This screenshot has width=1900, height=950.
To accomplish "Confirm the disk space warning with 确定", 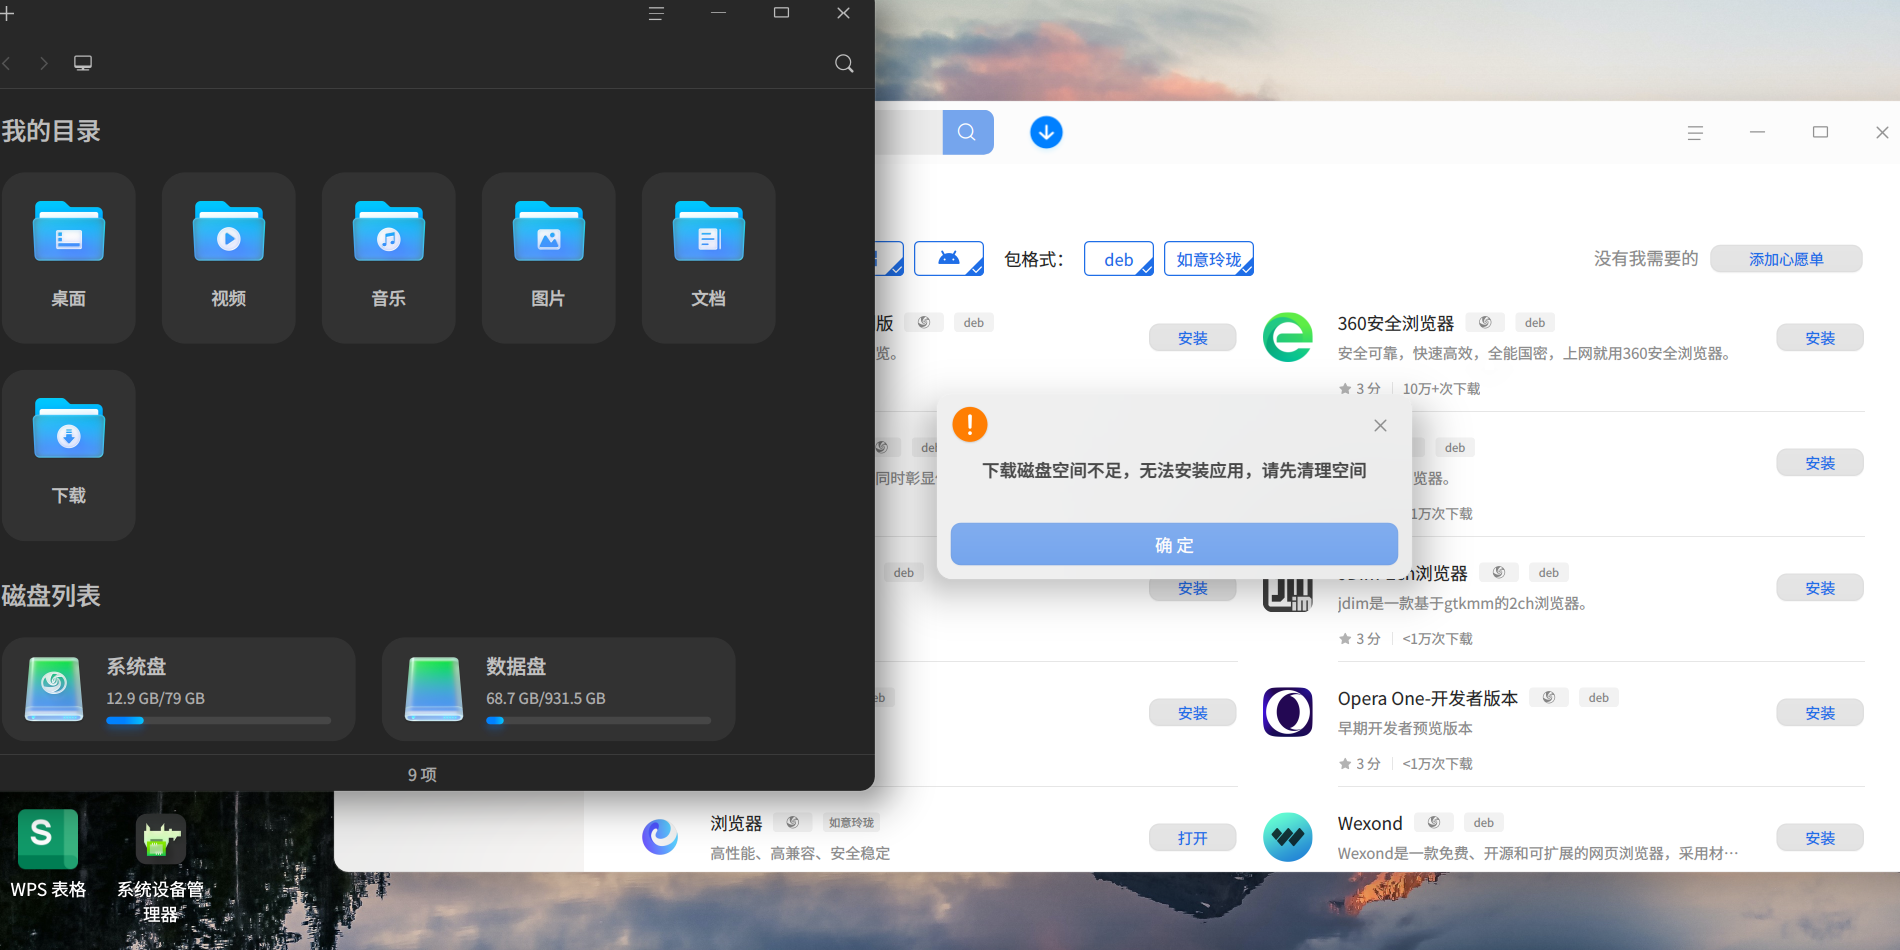I will click(1174, 545).
